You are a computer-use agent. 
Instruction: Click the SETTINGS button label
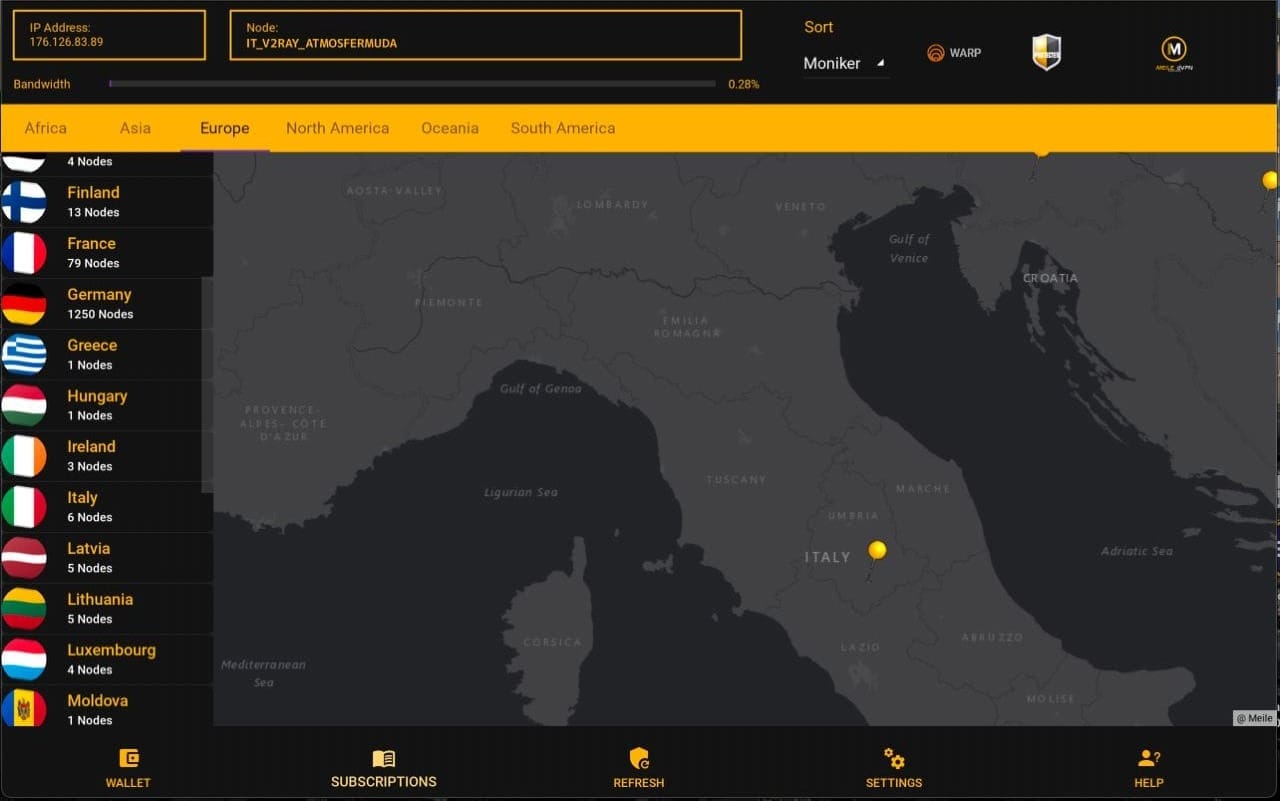(x=894, y=783)
